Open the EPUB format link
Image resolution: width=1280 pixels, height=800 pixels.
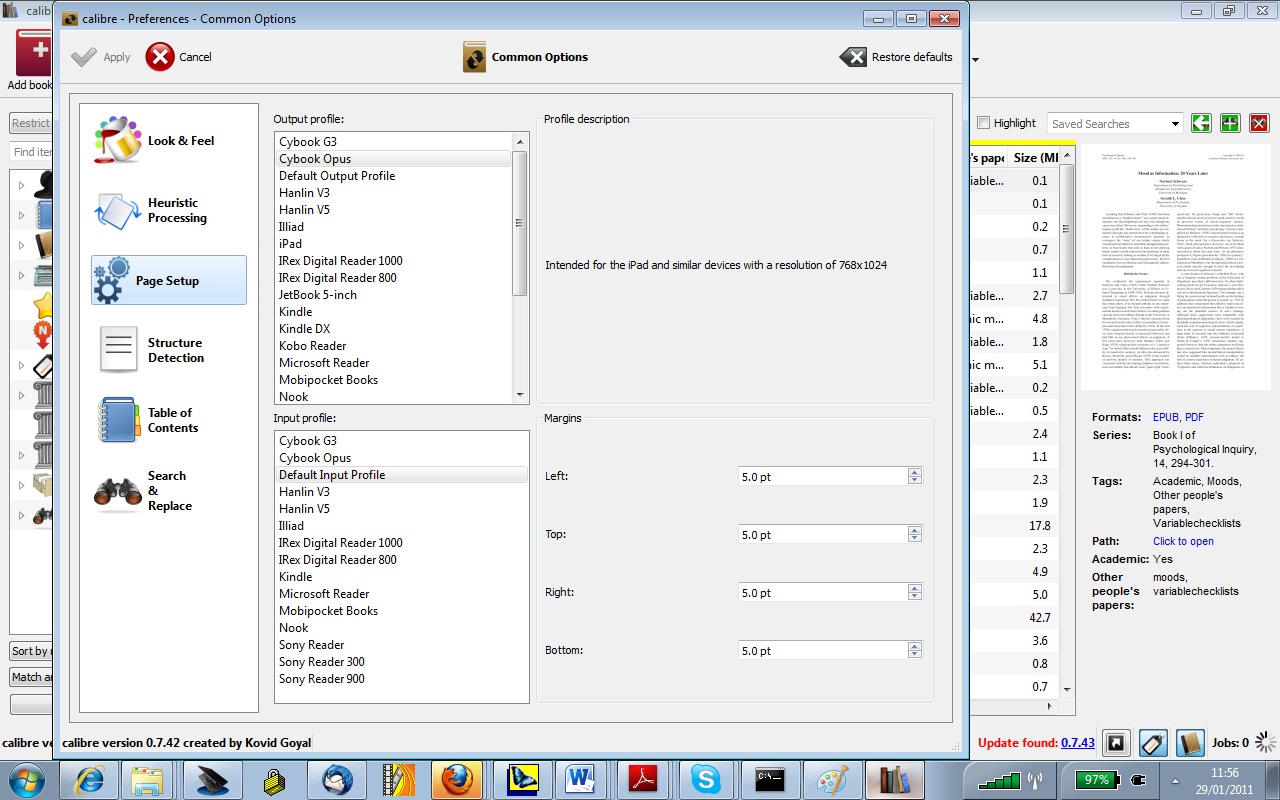pyautogui.click(x=1166, y=417)
